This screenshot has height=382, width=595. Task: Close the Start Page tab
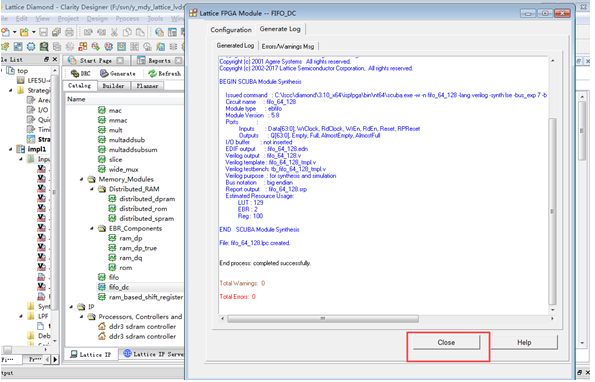tap(120, 61)
